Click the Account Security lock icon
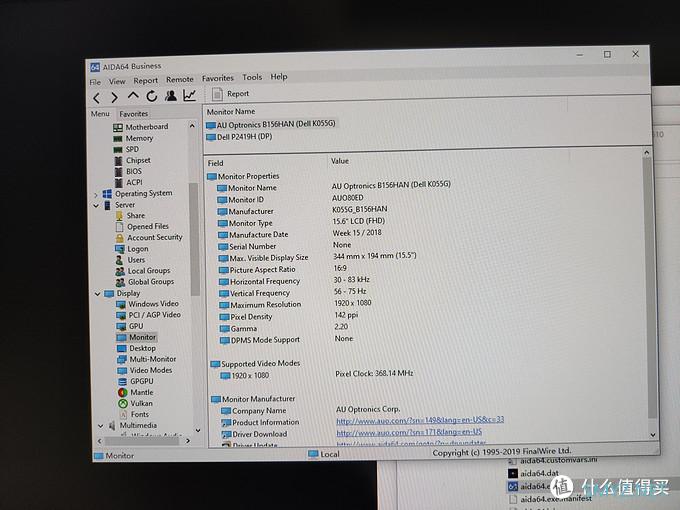680x510 pixels. (x=120, y=238)
